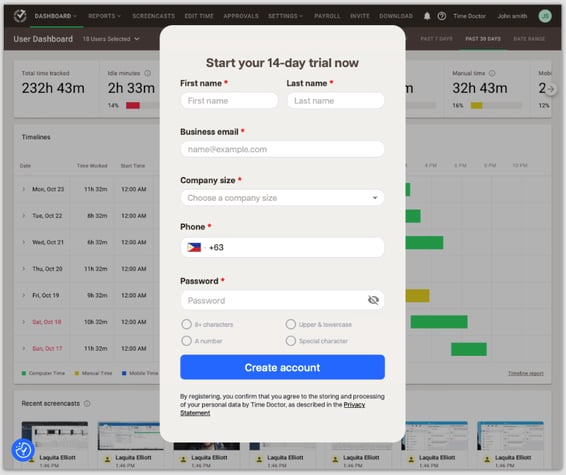Screen dimensions: 566x475
Task: Expand the 18 Users Selected dropdown
Action: click(x=111, y=39)
